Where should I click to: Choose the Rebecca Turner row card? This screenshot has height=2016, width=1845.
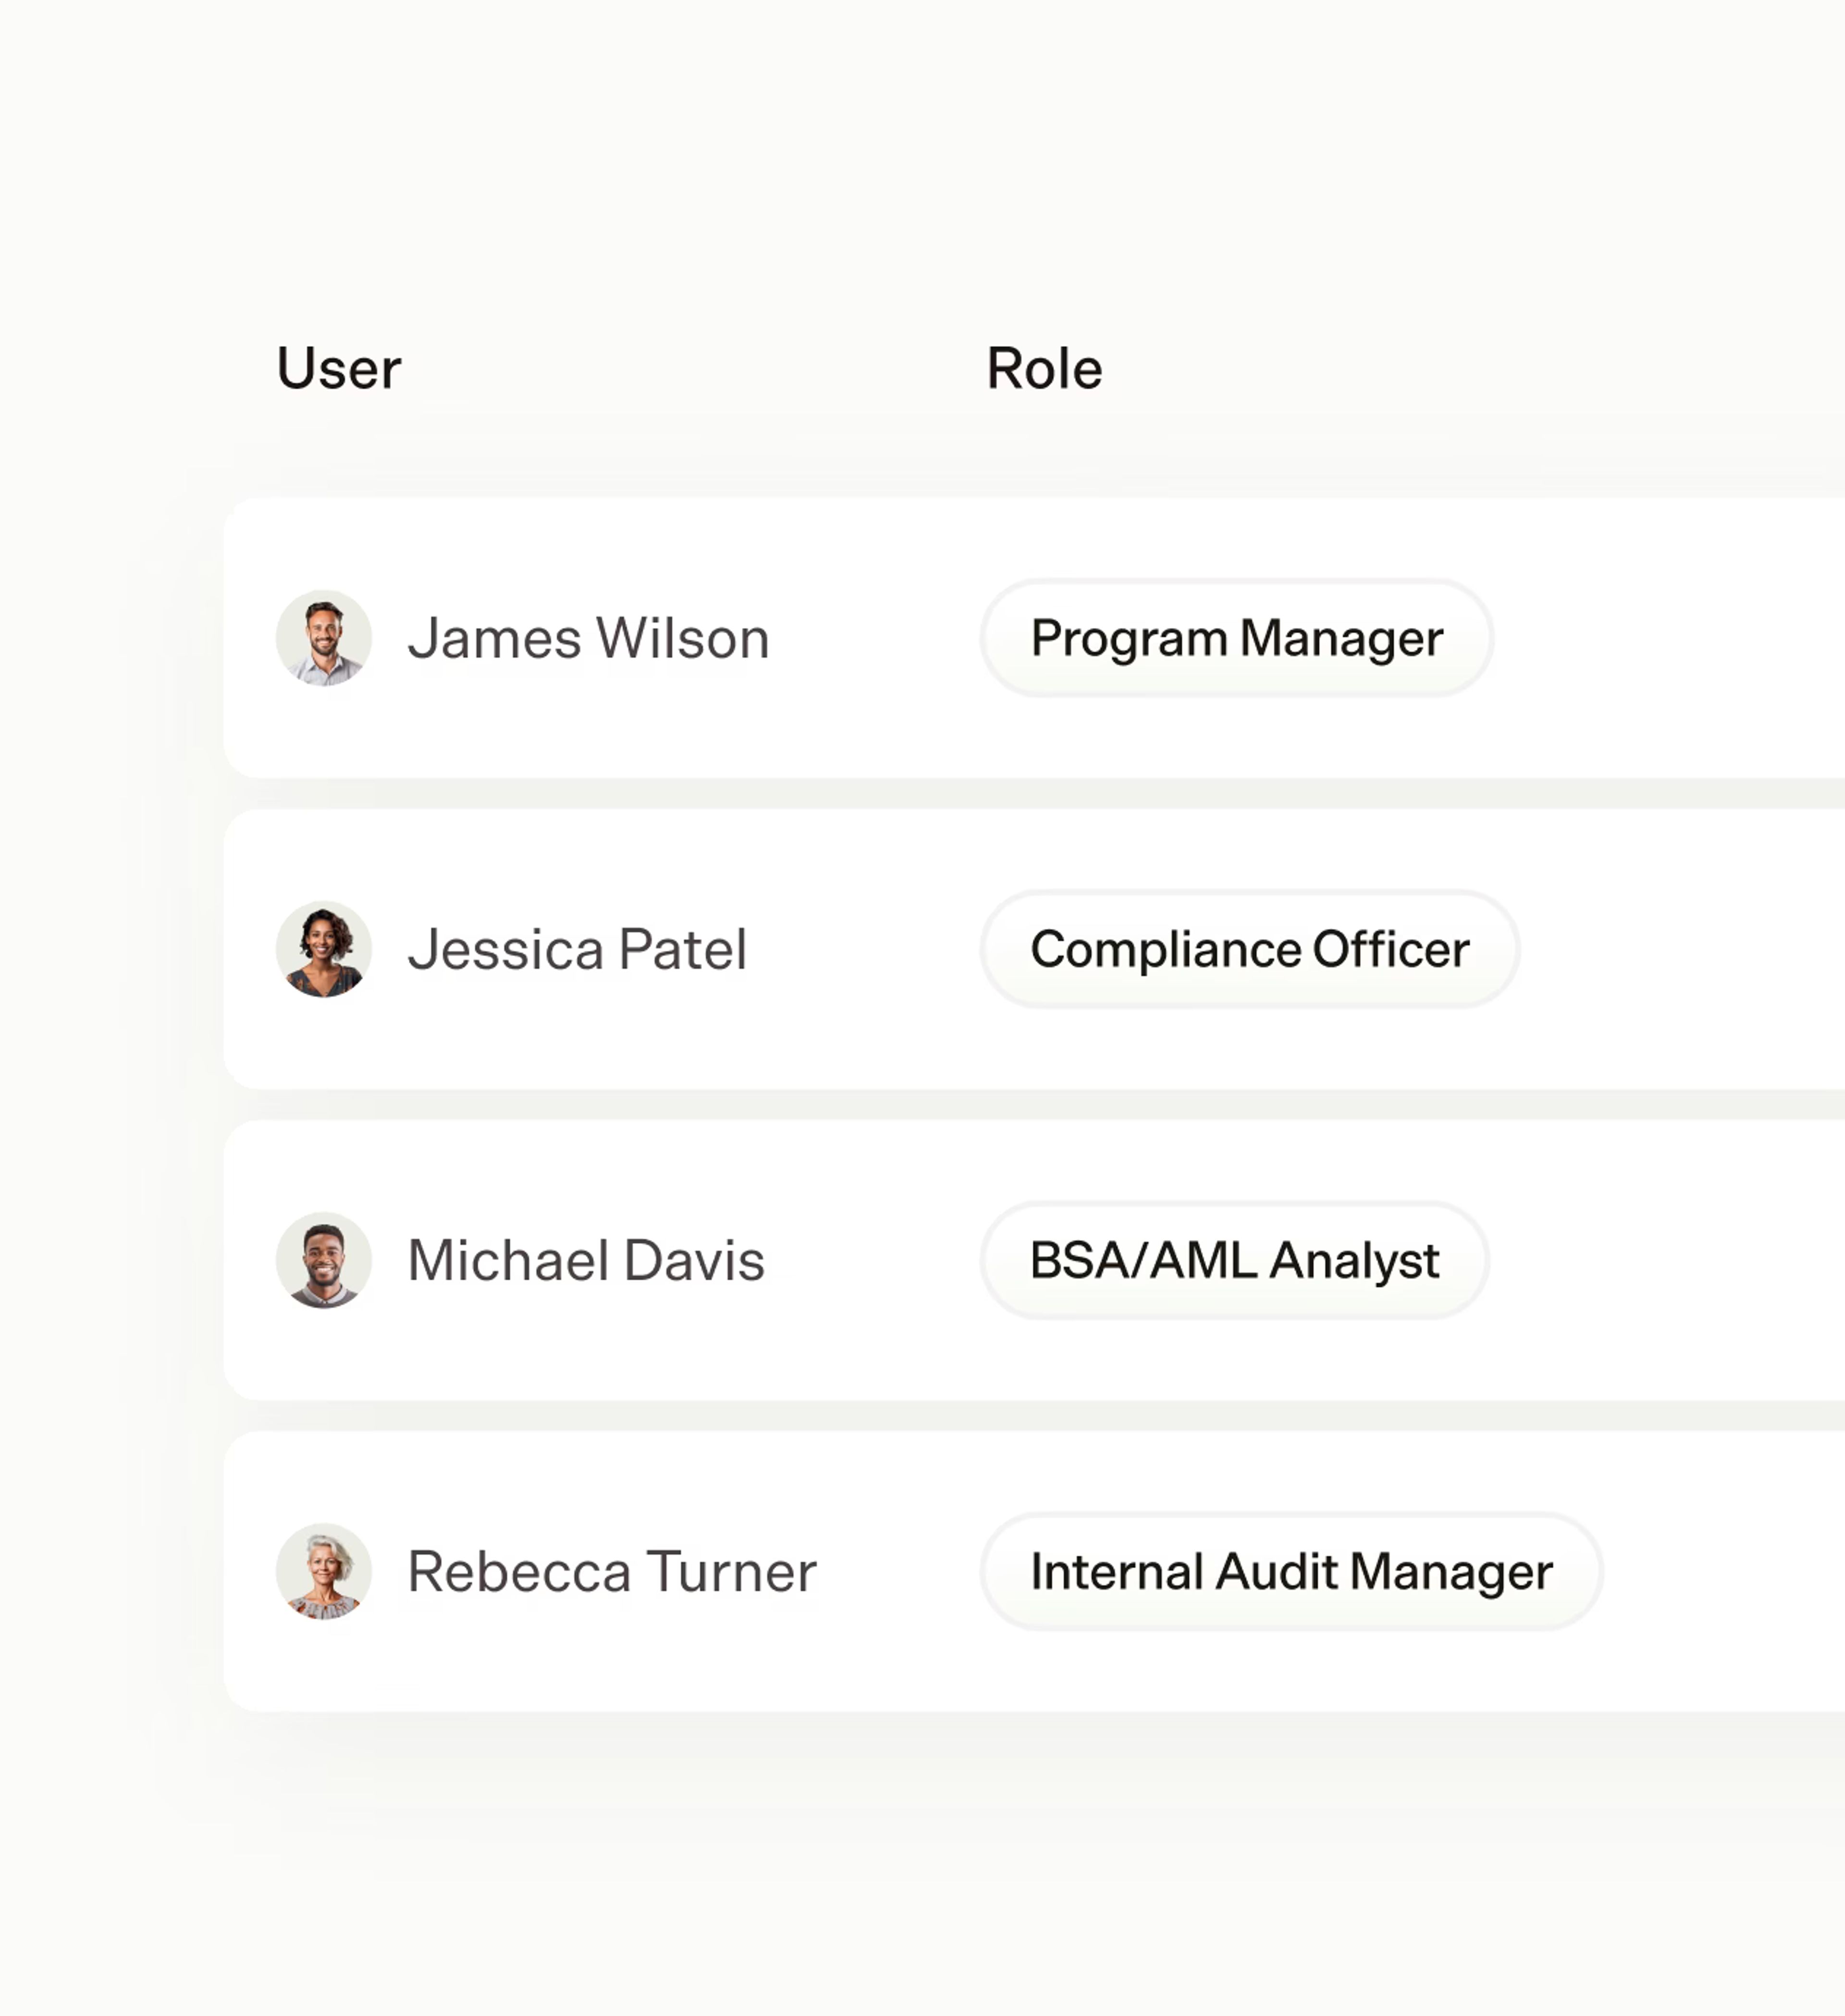coord(1034,1571)
